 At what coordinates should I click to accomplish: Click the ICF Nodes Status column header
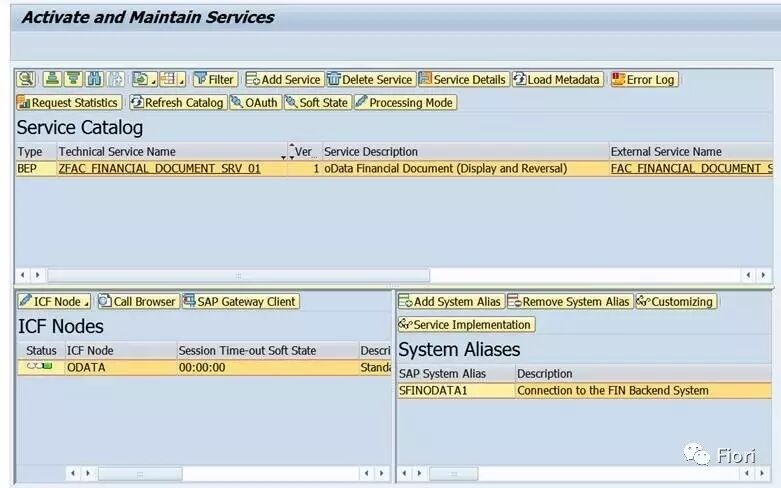[x=41, y=351]
